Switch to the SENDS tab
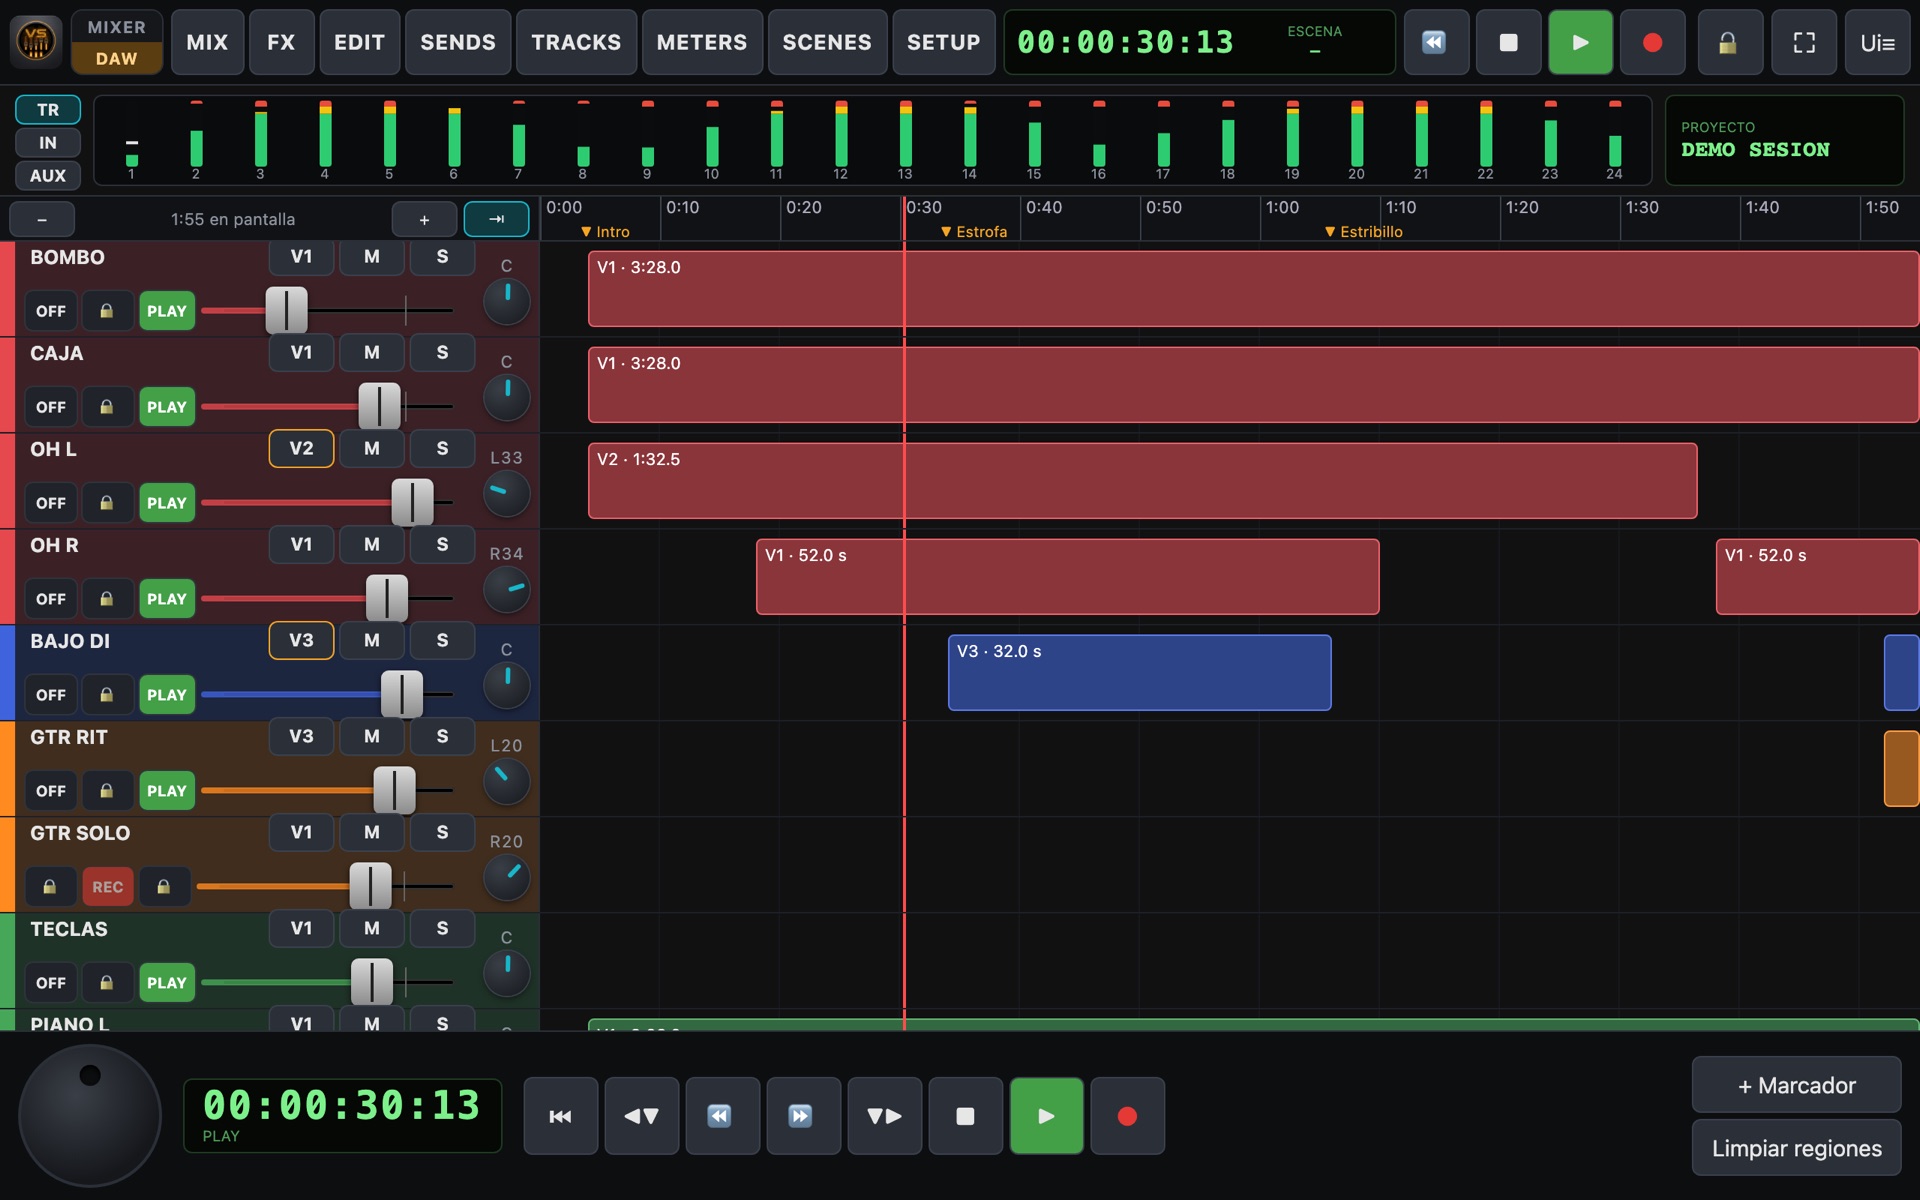The width and height of the screenshot is (1920, 1200). point(458,42)
